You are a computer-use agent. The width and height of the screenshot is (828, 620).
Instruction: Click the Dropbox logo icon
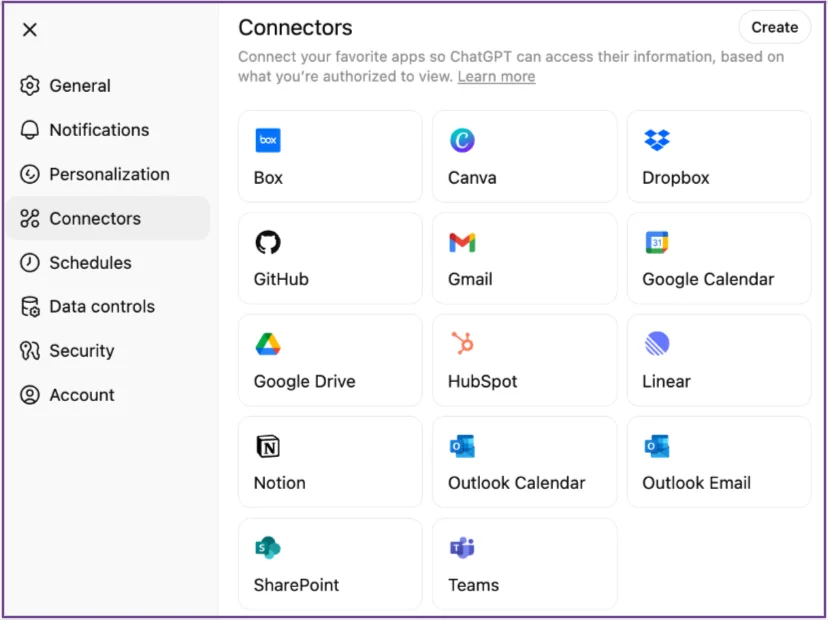657,141
